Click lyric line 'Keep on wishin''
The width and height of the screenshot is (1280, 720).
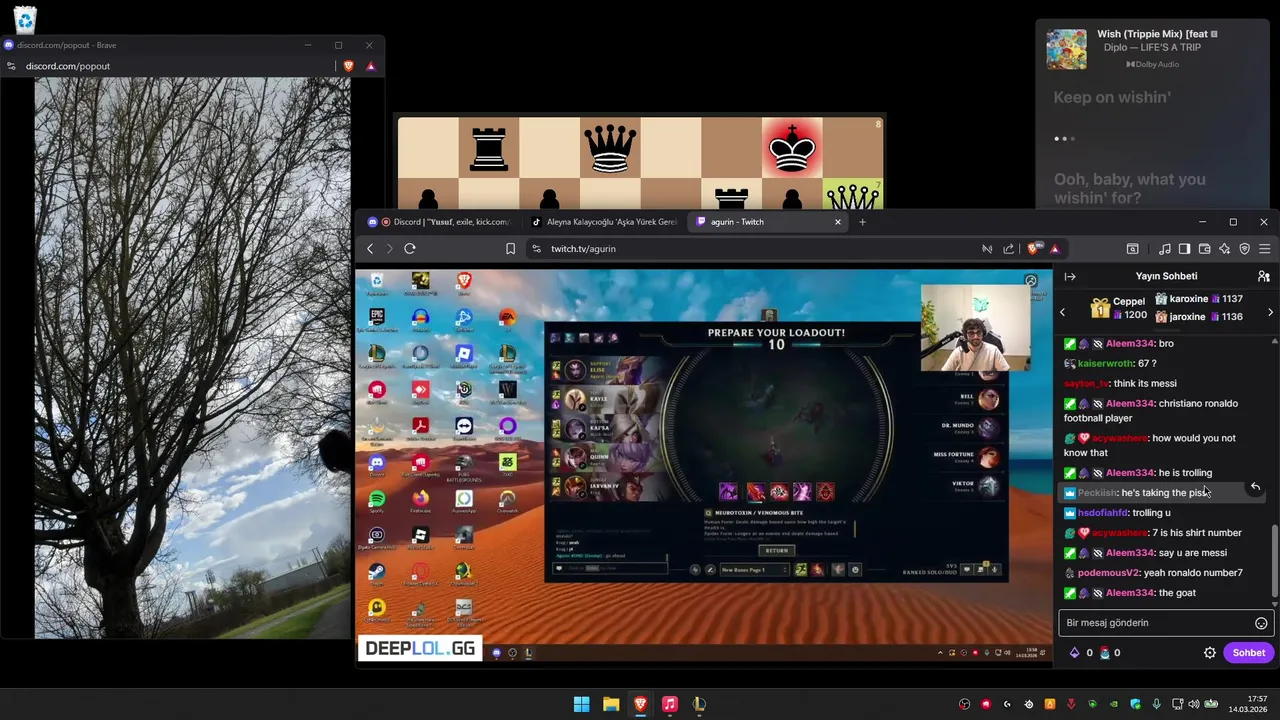coord(1112,98)
